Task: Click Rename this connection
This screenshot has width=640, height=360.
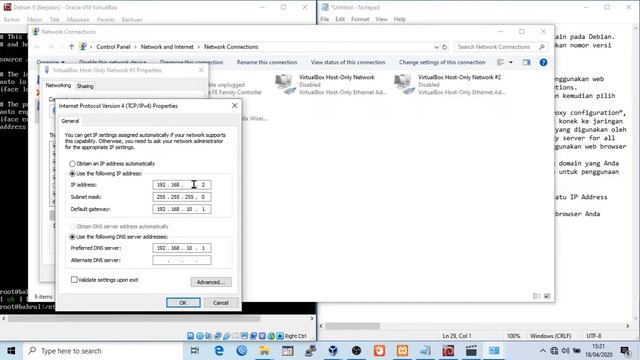Action: 267,62
